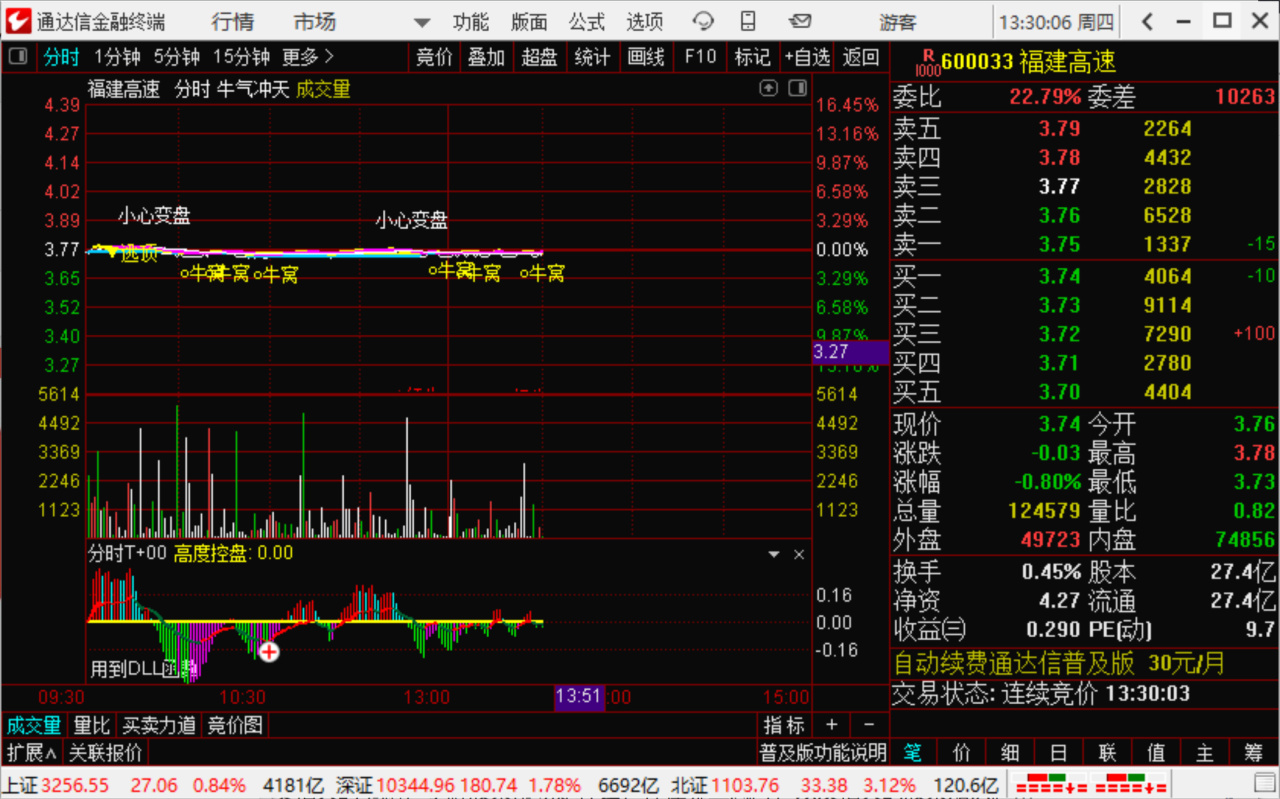Select the 筹 tab in the quote panel

click(1254, 752)
